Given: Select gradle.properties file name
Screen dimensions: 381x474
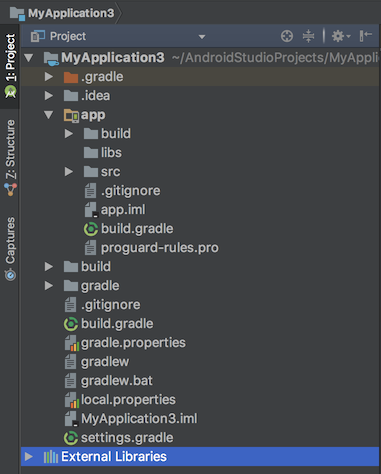Looking at the screenshot, I should coord(133,343).
